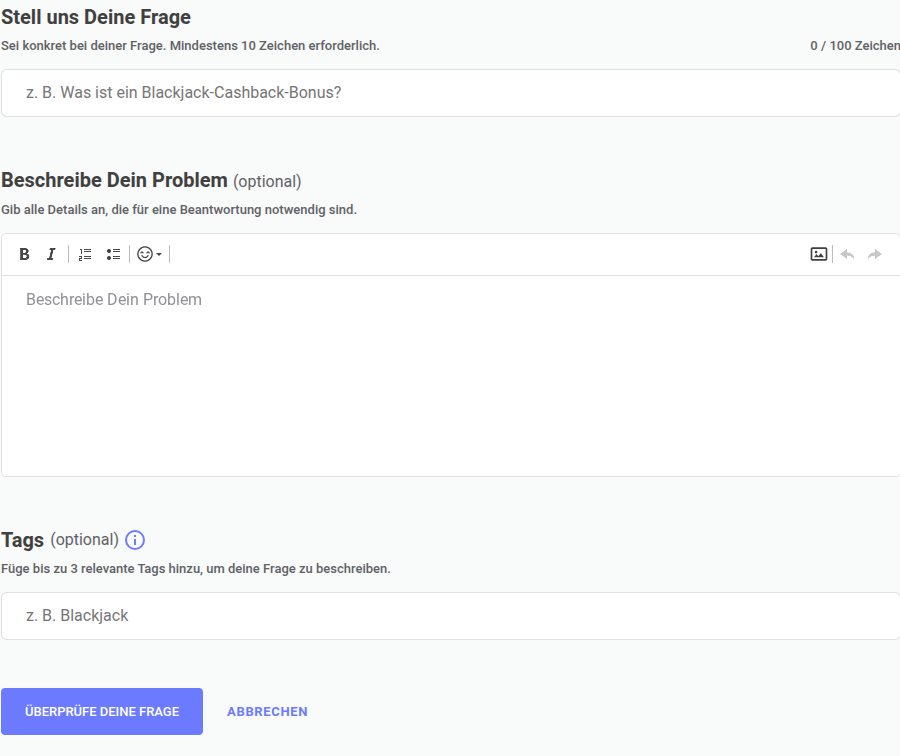
Task: Insert a numbered list
Action: (x=85, y=254)
